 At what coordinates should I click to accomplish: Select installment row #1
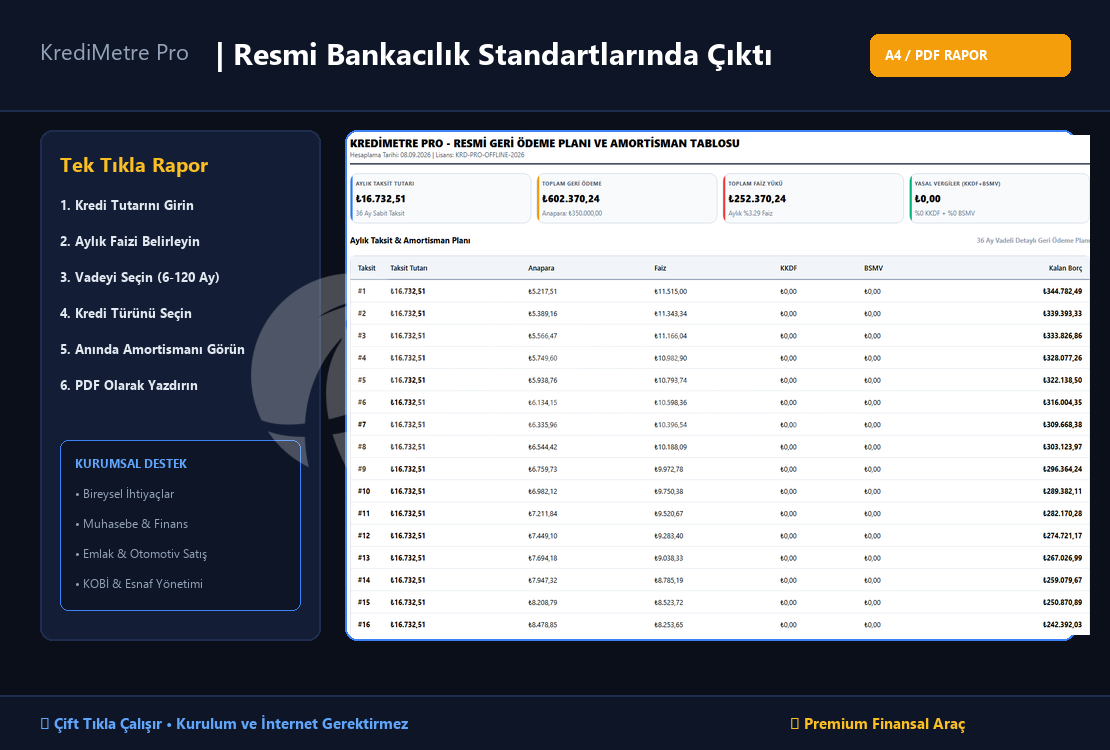tap(719, 291)
